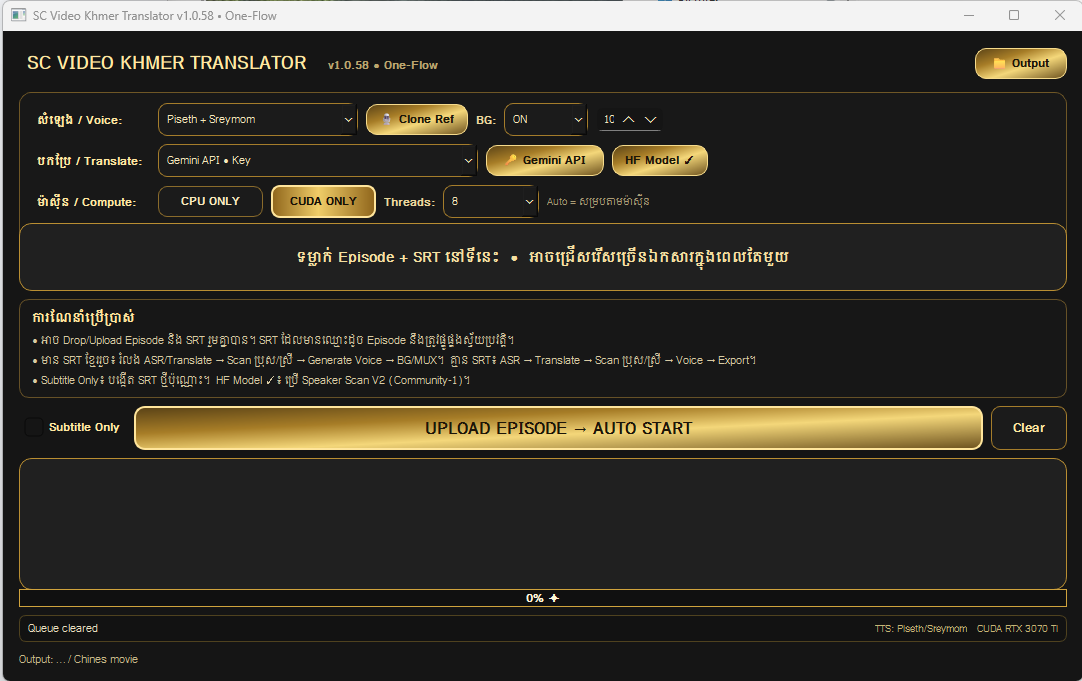
Task: Open the BG ON dropdown
Action: tap(546, 119)
